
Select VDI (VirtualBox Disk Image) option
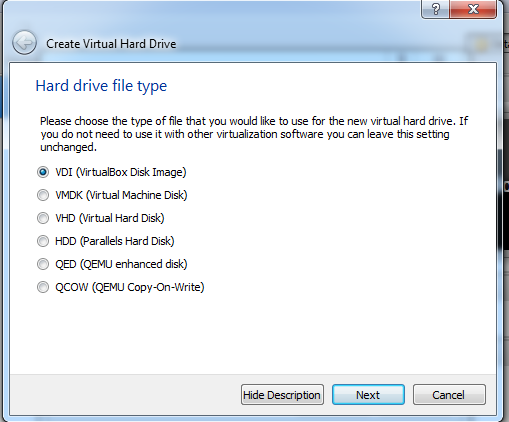click(x=112, y=172)
